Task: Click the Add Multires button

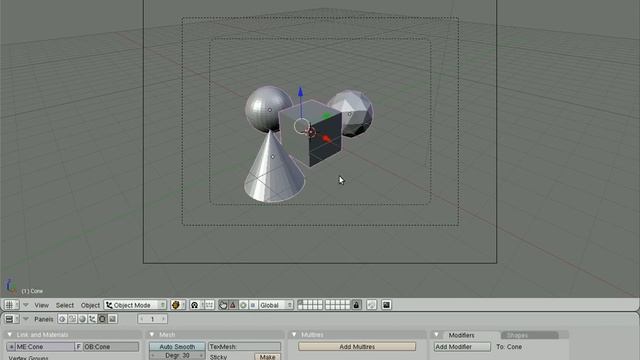Action: 357,347
